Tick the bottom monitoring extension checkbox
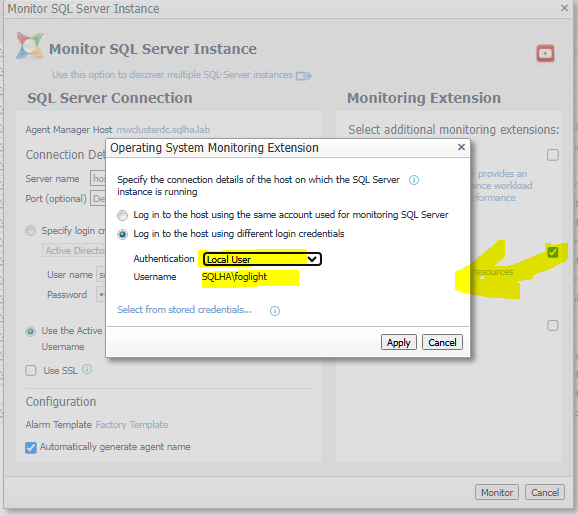This screenshot has width=578, height=516. coord(553,325)
